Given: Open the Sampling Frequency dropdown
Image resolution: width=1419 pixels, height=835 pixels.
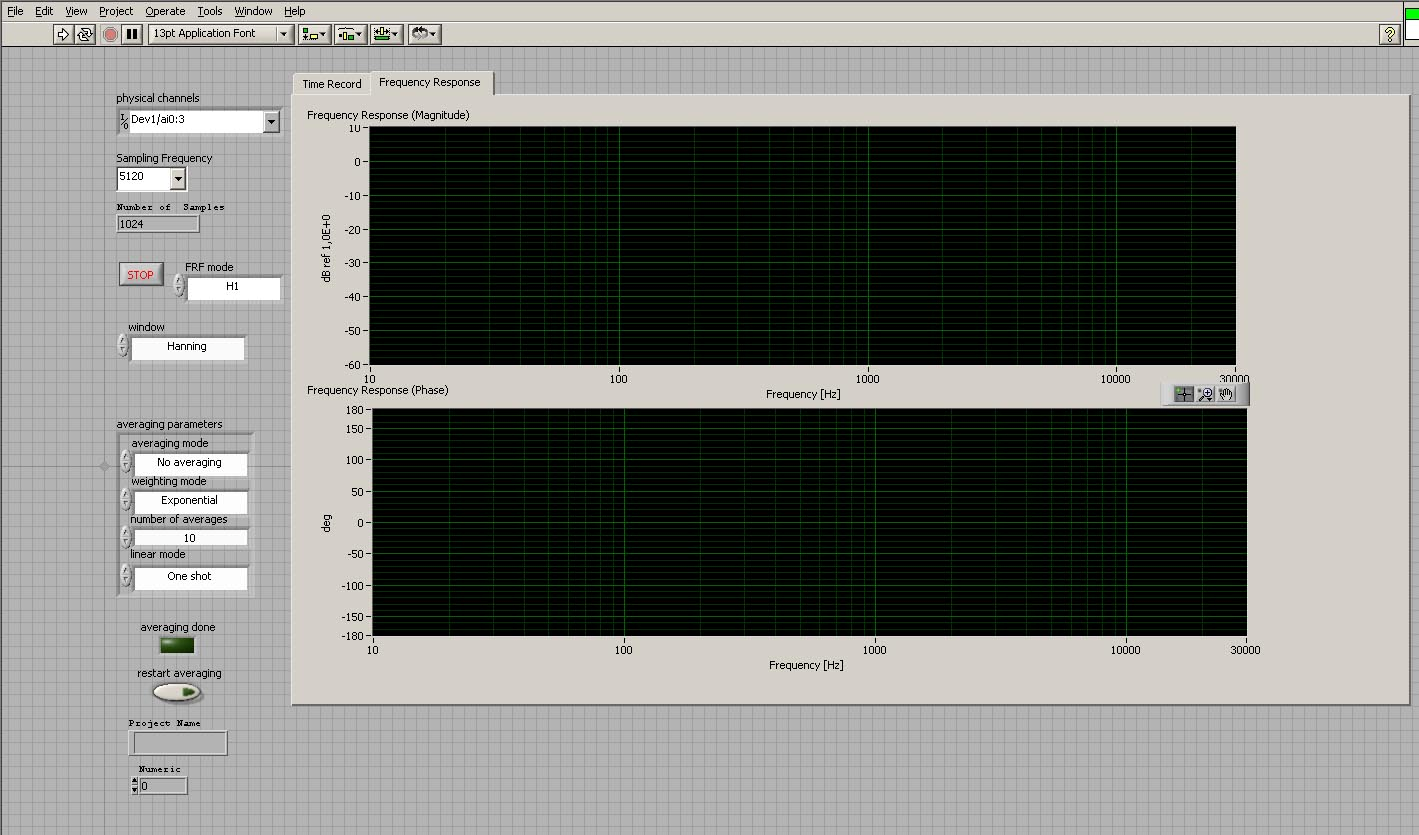Looking at the screenshot, I should point(178,179).
